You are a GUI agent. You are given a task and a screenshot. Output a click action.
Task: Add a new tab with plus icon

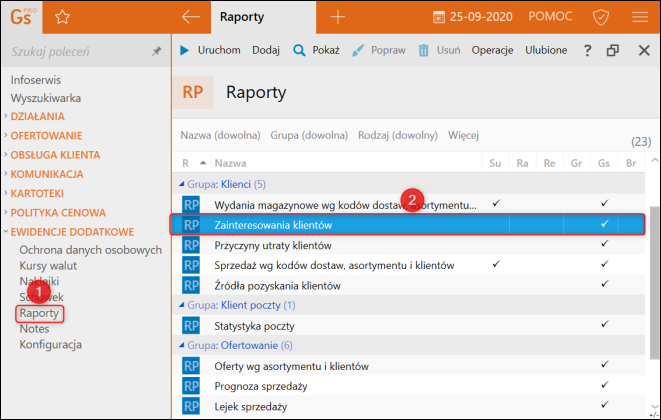338,17
